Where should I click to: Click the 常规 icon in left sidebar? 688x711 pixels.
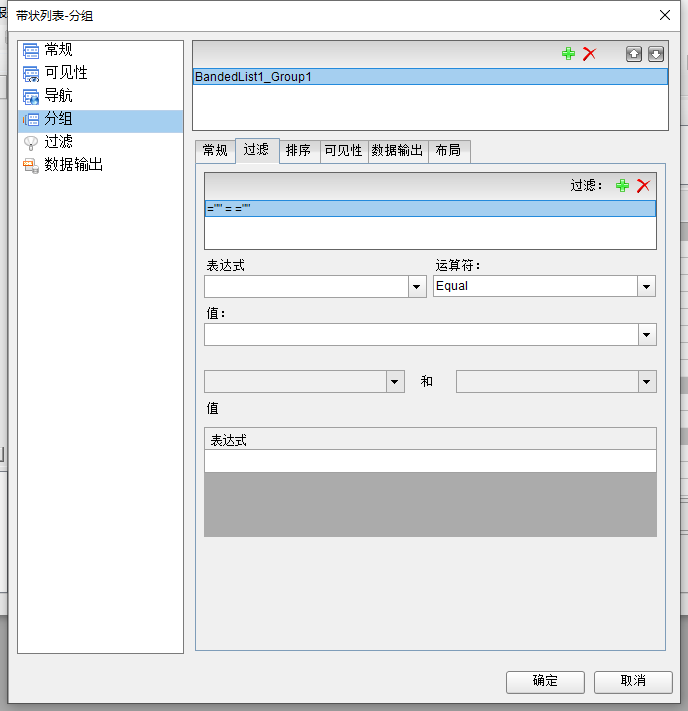pyautogui.click(x=31, y=51)
